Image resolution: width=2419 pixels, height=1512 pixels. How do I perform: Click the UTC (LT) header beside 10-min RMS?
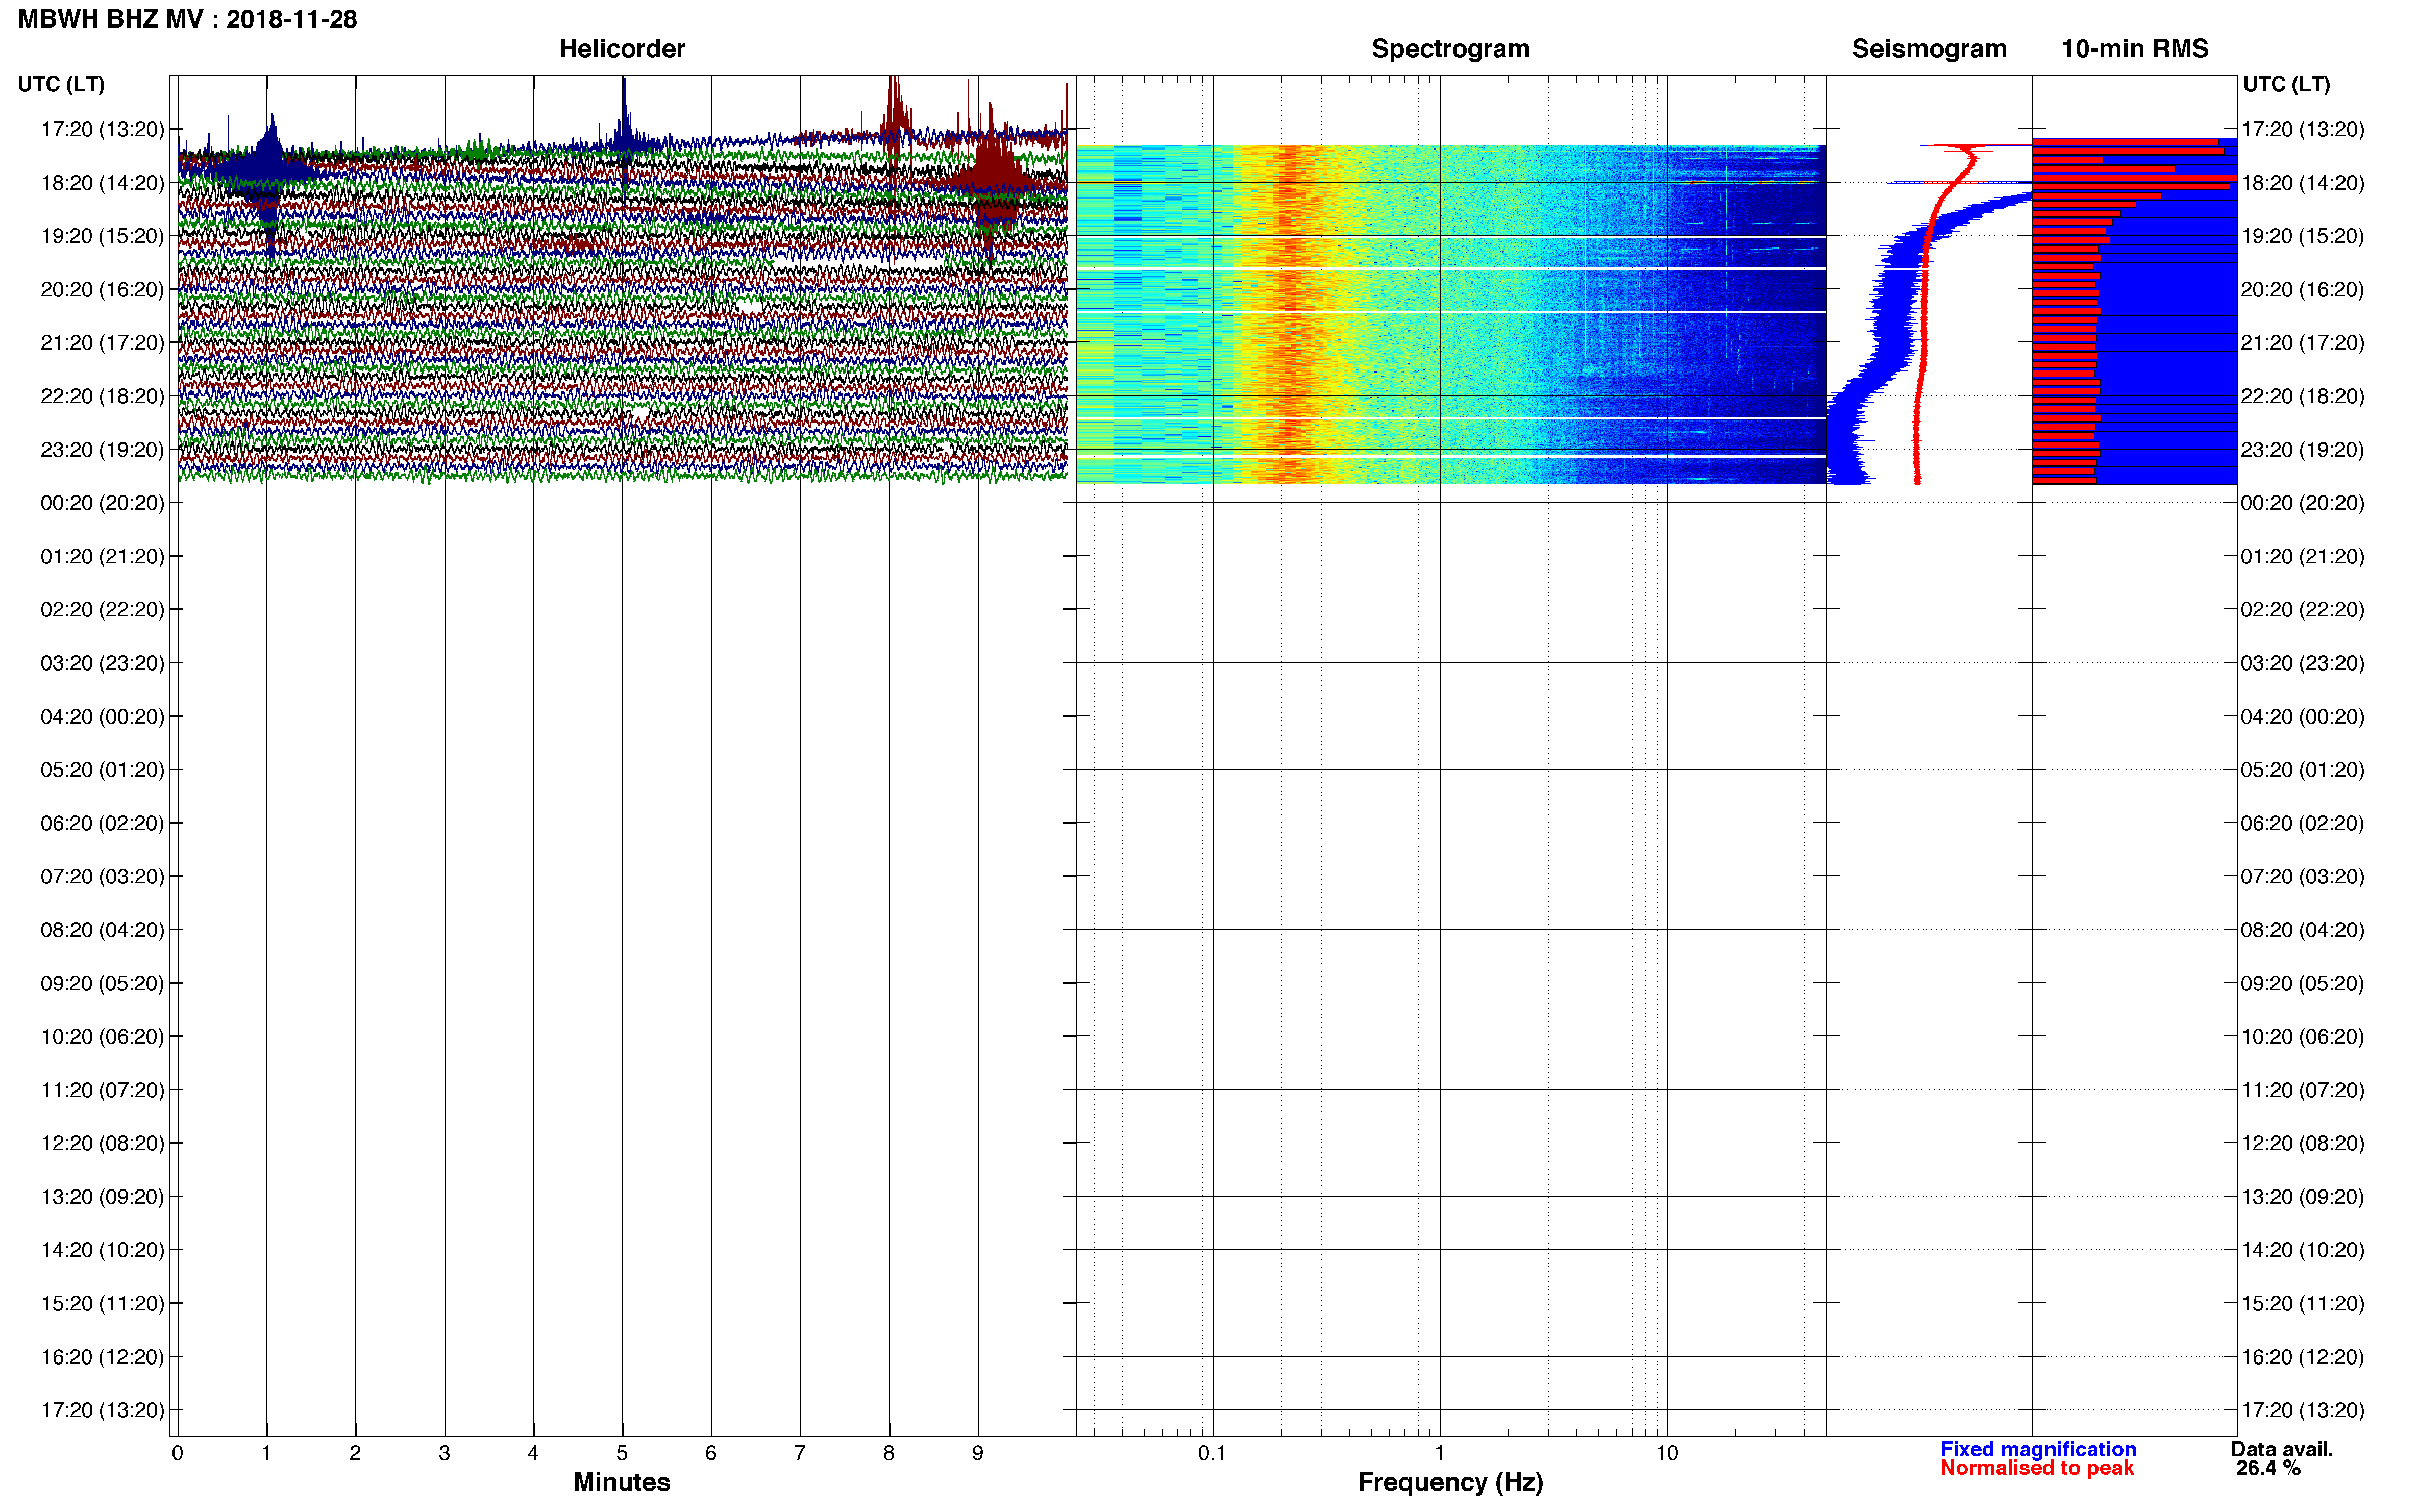2286,84
